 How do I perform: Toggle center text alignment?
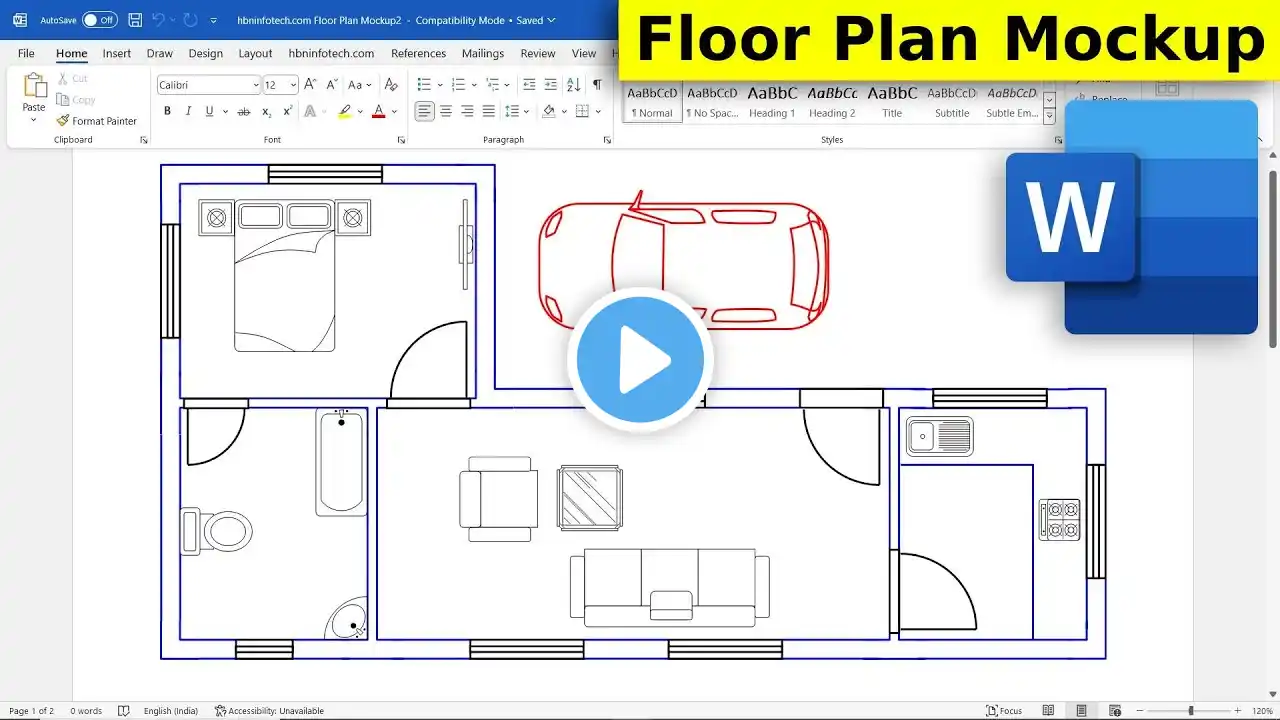(x=446, y=111)
